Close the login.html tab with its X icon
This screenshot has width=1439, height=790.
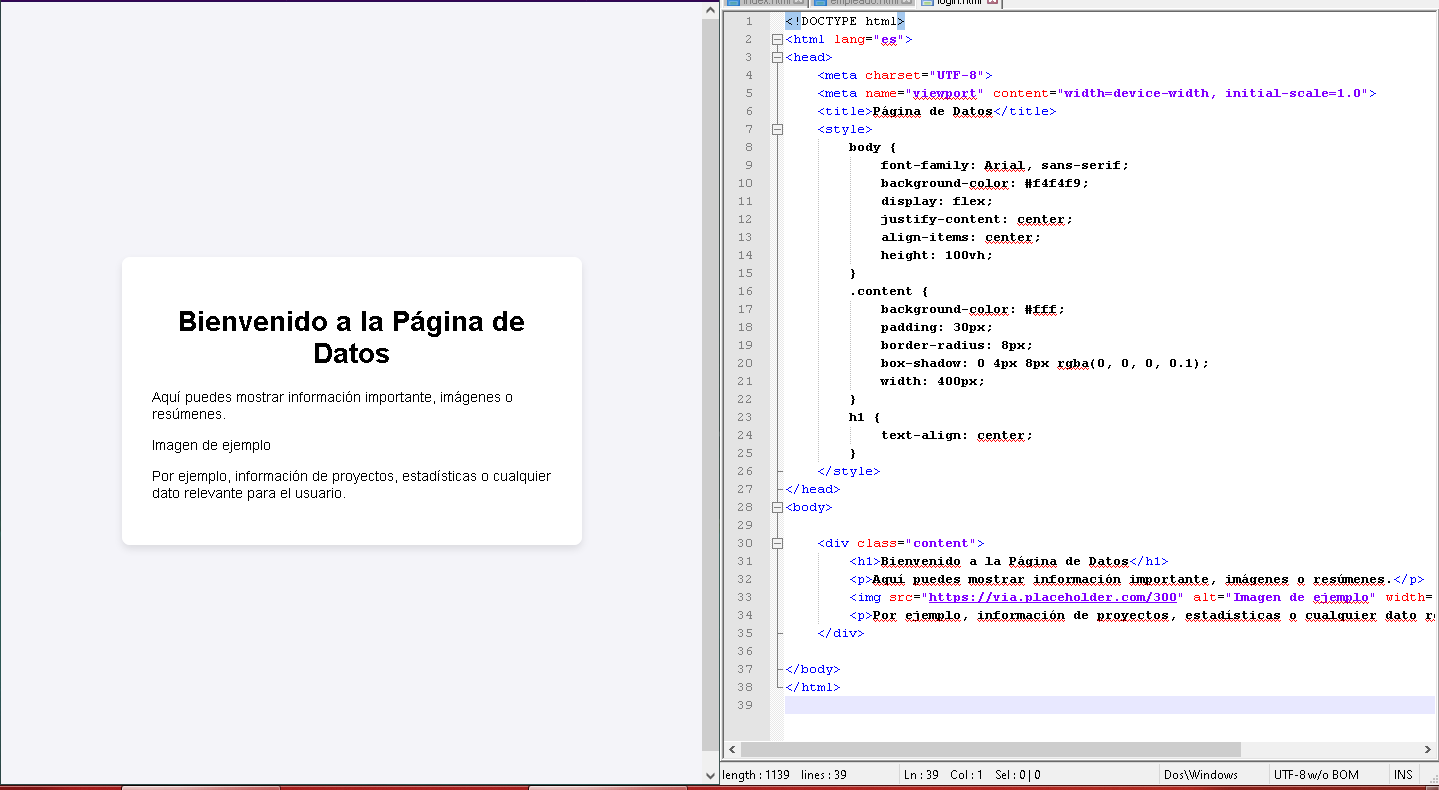992,2
